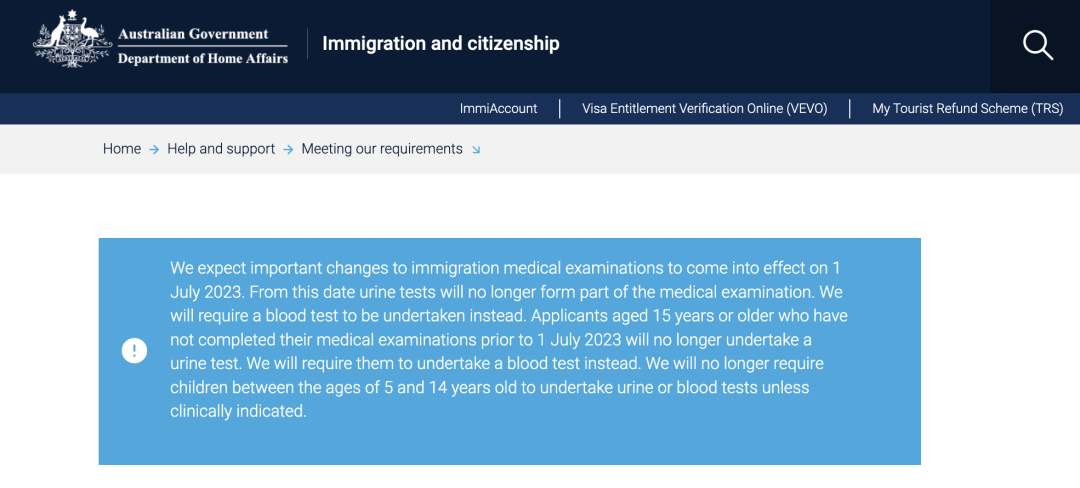Screen dimensions: 1080x488
Task: Open the ImmiAccount link
Action: click(498, 109)
